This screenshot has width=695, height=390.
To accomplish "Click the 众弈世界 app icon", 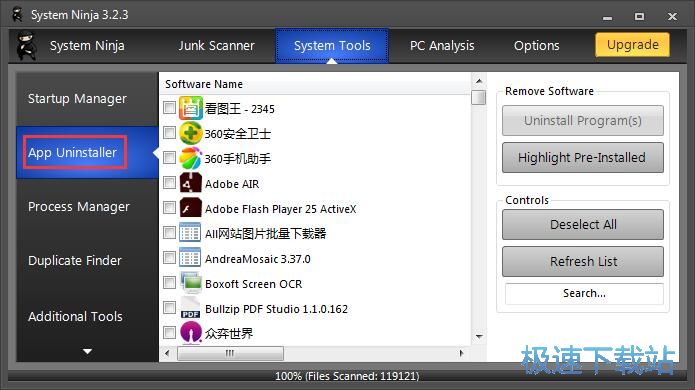I will point(191,333).
